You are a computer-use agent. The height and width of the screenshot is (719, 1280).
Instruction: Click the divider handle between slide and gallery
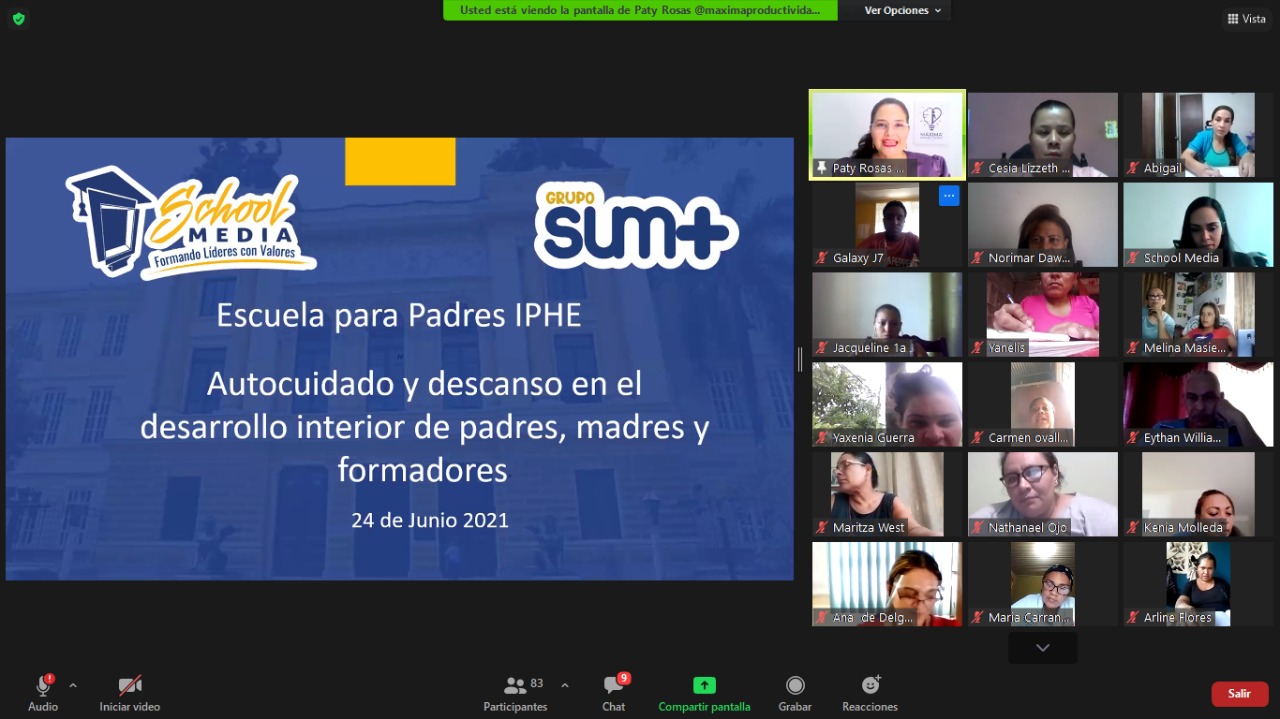coord(800,360)
